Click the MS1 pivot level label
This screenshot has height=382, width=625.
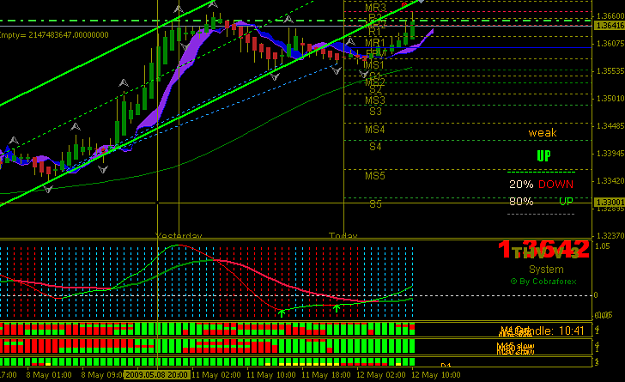pos(375,65)
